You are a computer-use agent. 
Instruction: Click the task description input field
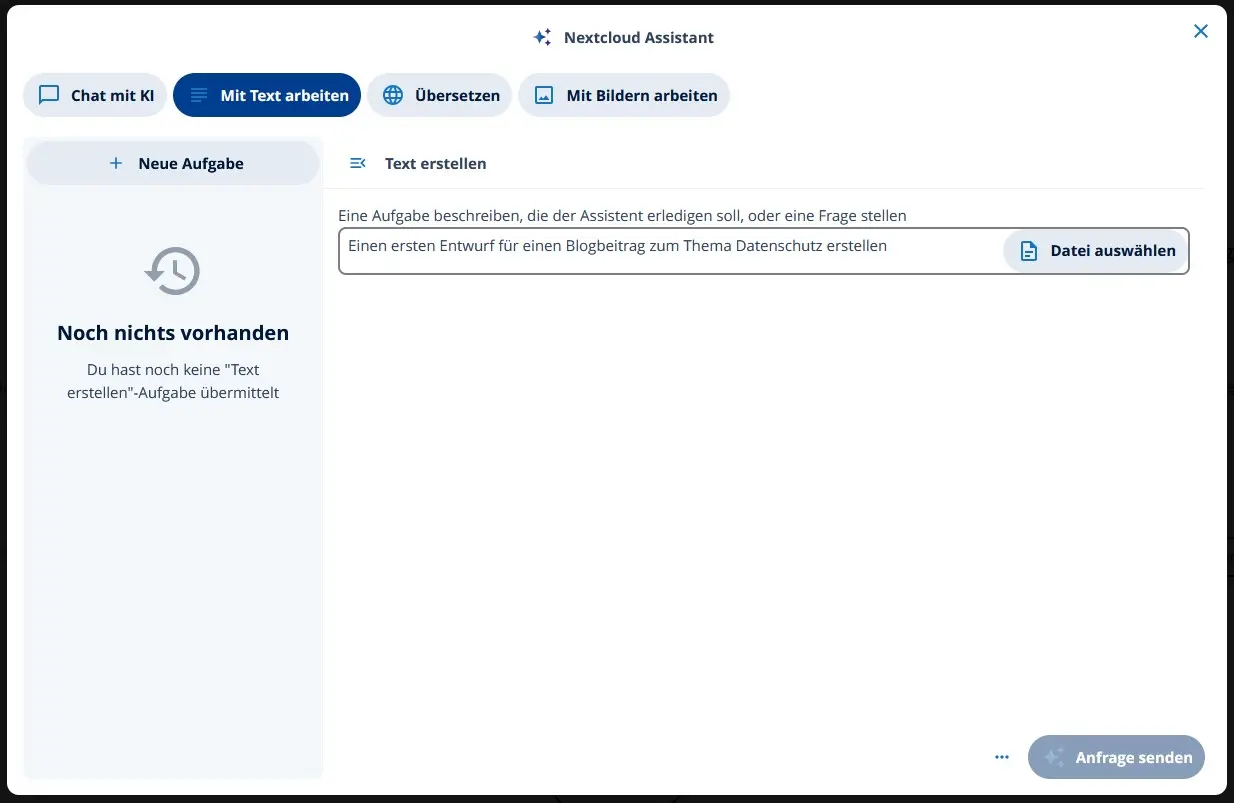coord(660,245)
